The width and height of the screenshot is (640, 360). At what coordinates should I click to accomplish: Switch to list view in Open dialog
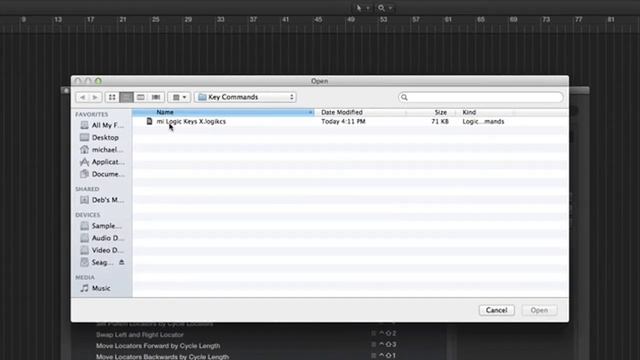[x=127, y=97]
